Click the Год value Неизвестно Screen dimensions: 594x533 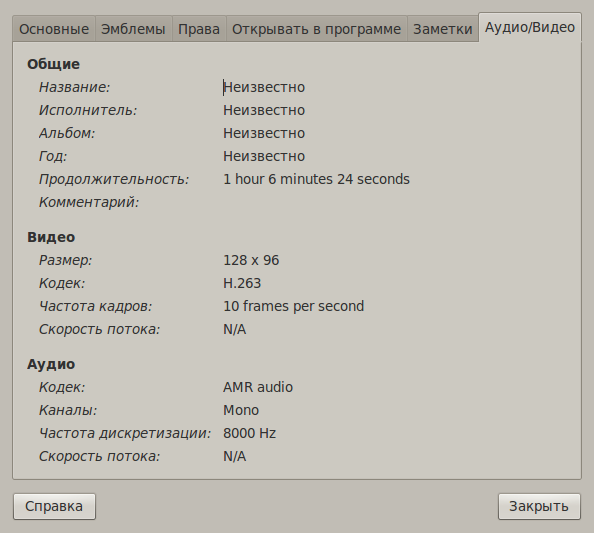264,156
